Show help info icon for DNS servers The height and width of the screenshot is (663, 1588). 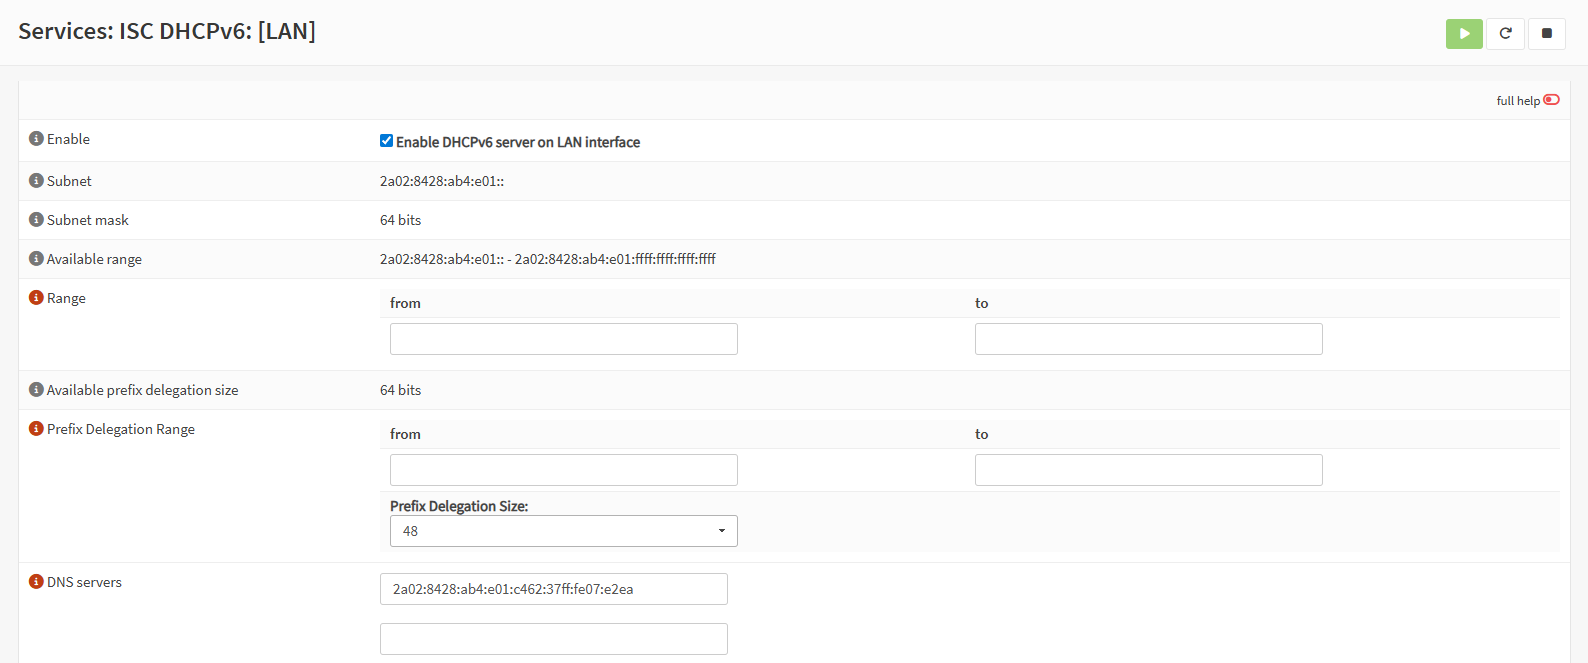pos(36,582)
